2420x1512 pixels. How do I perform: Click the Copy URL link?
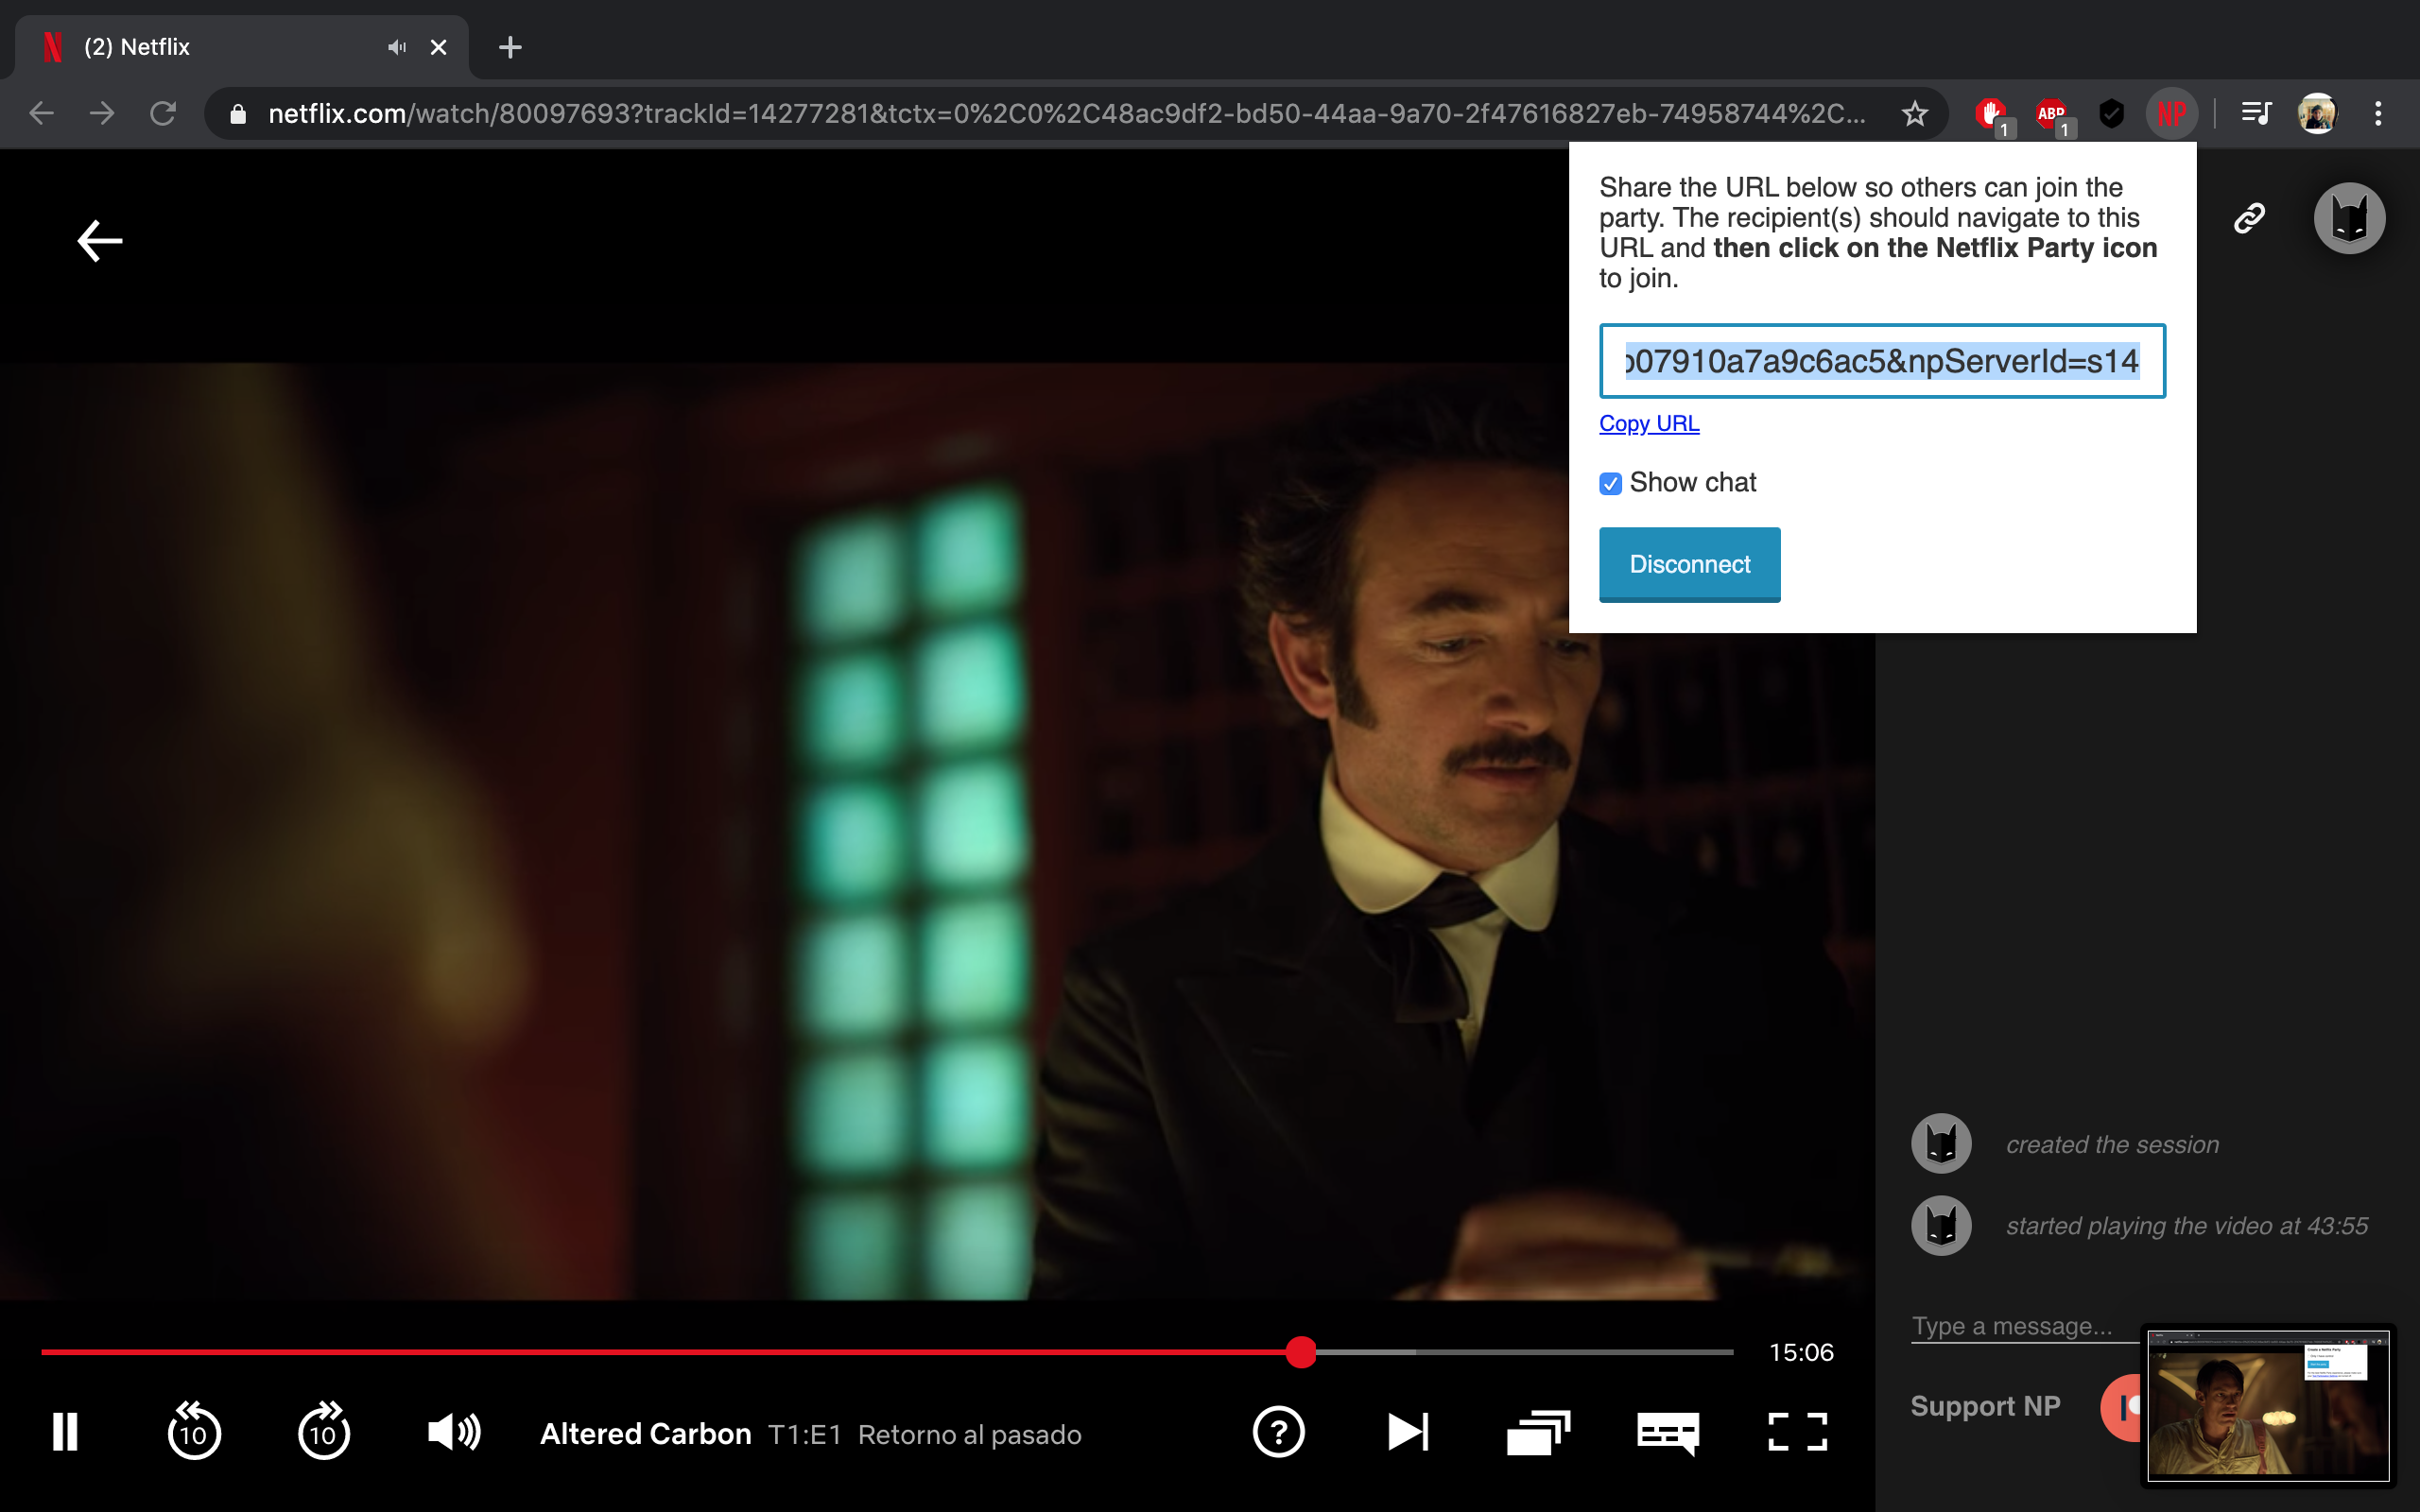click(1649, 424)
